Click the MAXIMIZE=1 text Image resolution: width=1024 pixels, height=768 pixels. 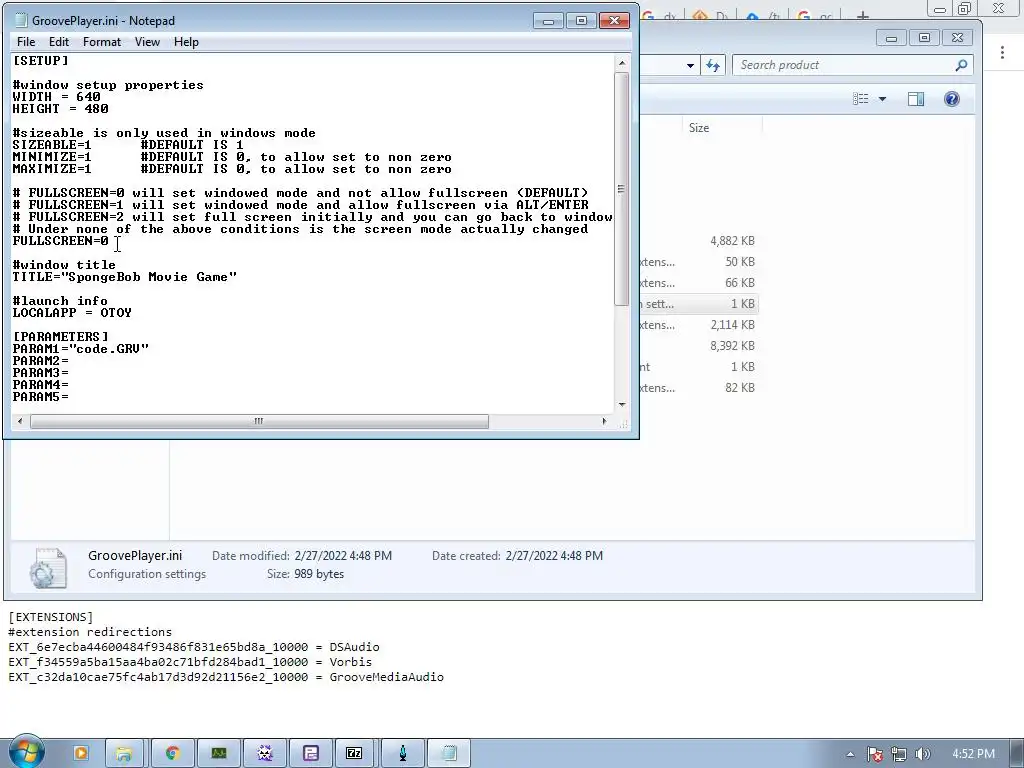click(52, 169)
